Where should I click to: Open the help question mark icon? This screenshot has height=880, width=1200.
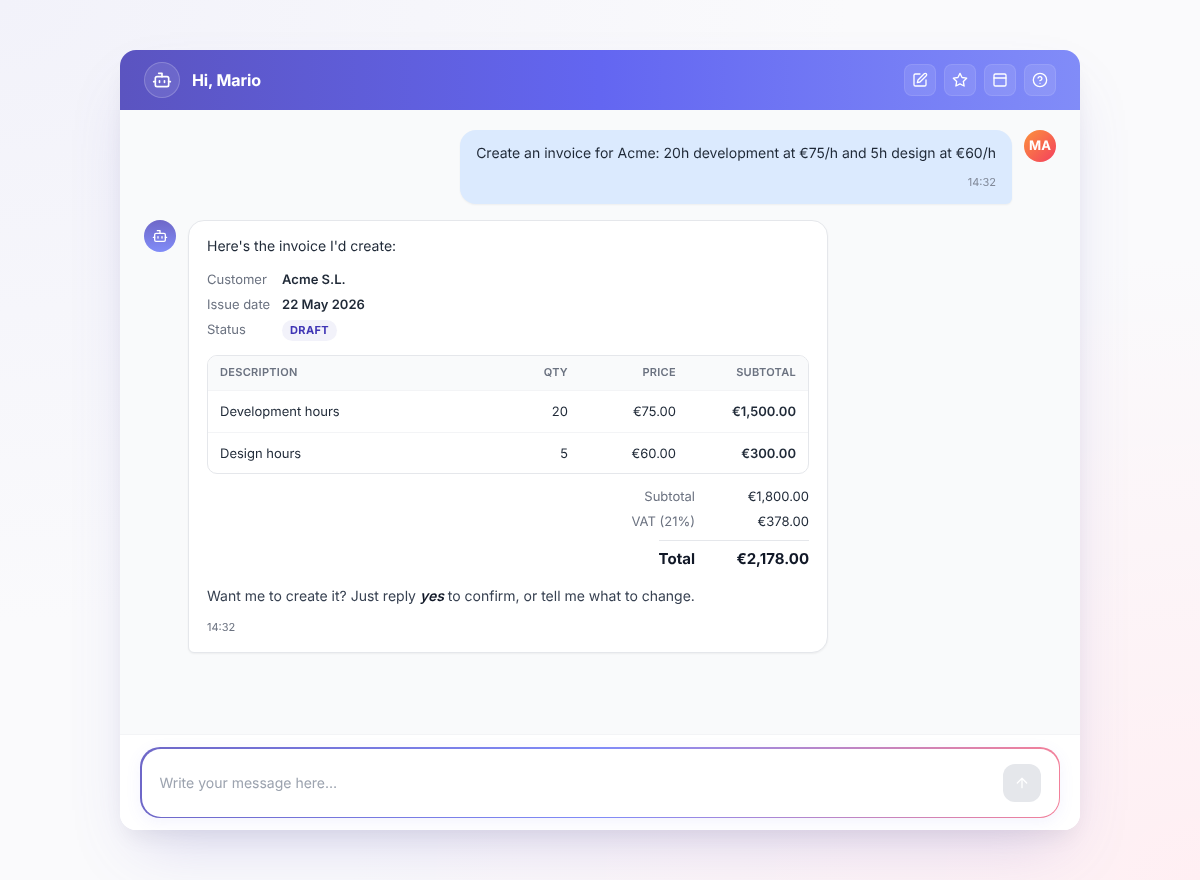pyautogui.click(x=1040, y=80)
